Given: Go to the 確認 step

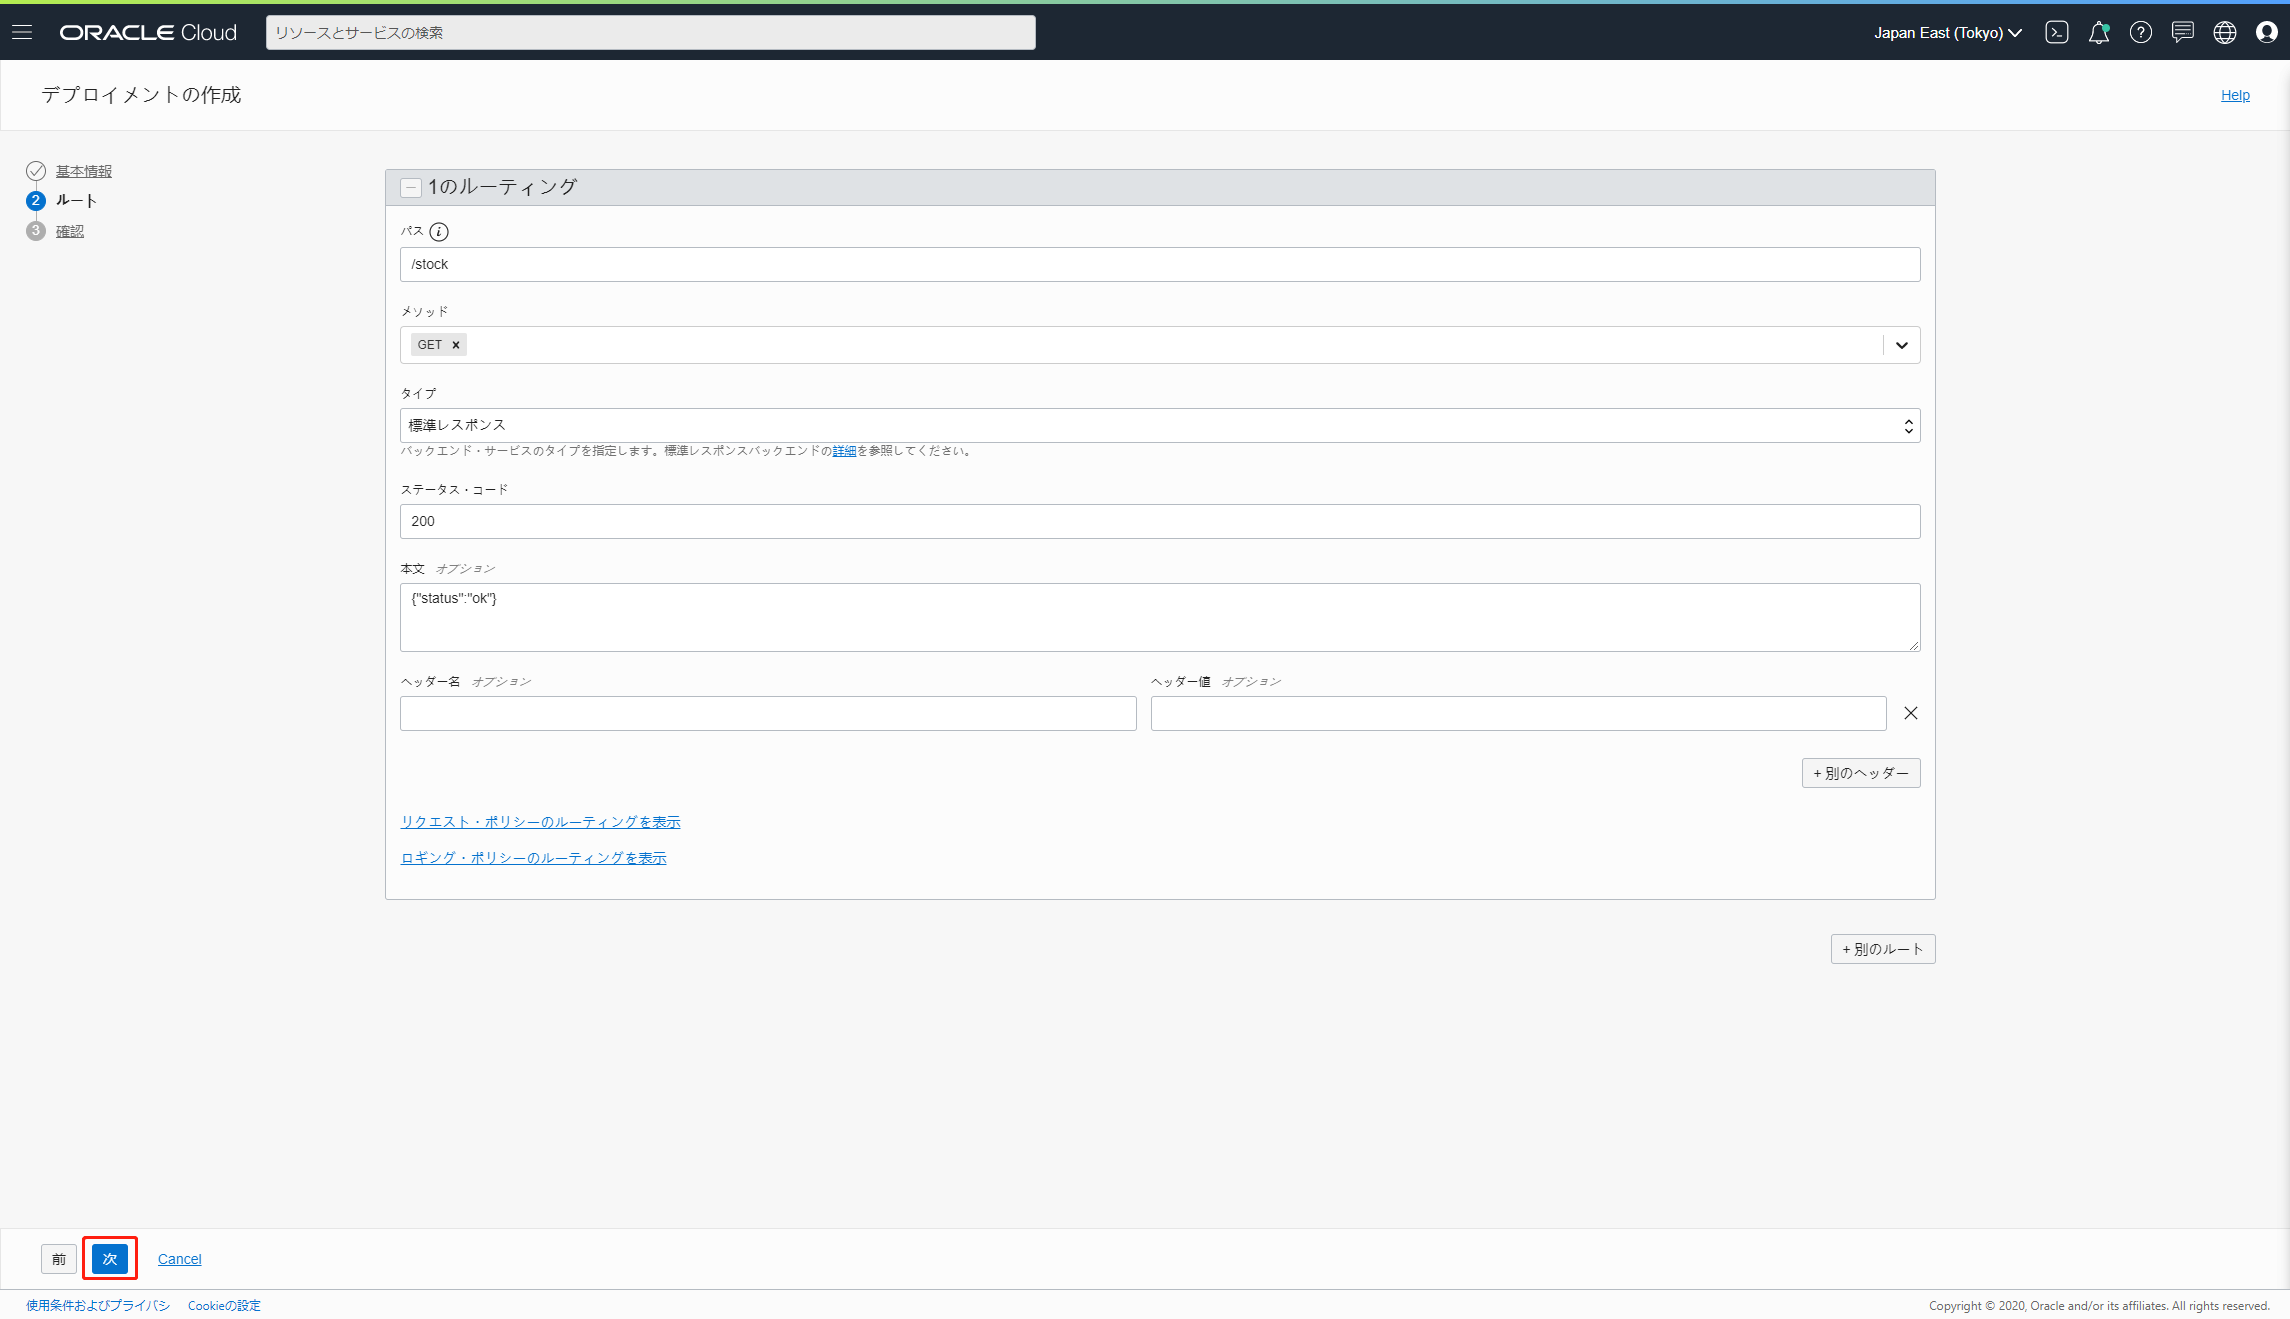Looking at the screenshot, I should pos(70,232).
